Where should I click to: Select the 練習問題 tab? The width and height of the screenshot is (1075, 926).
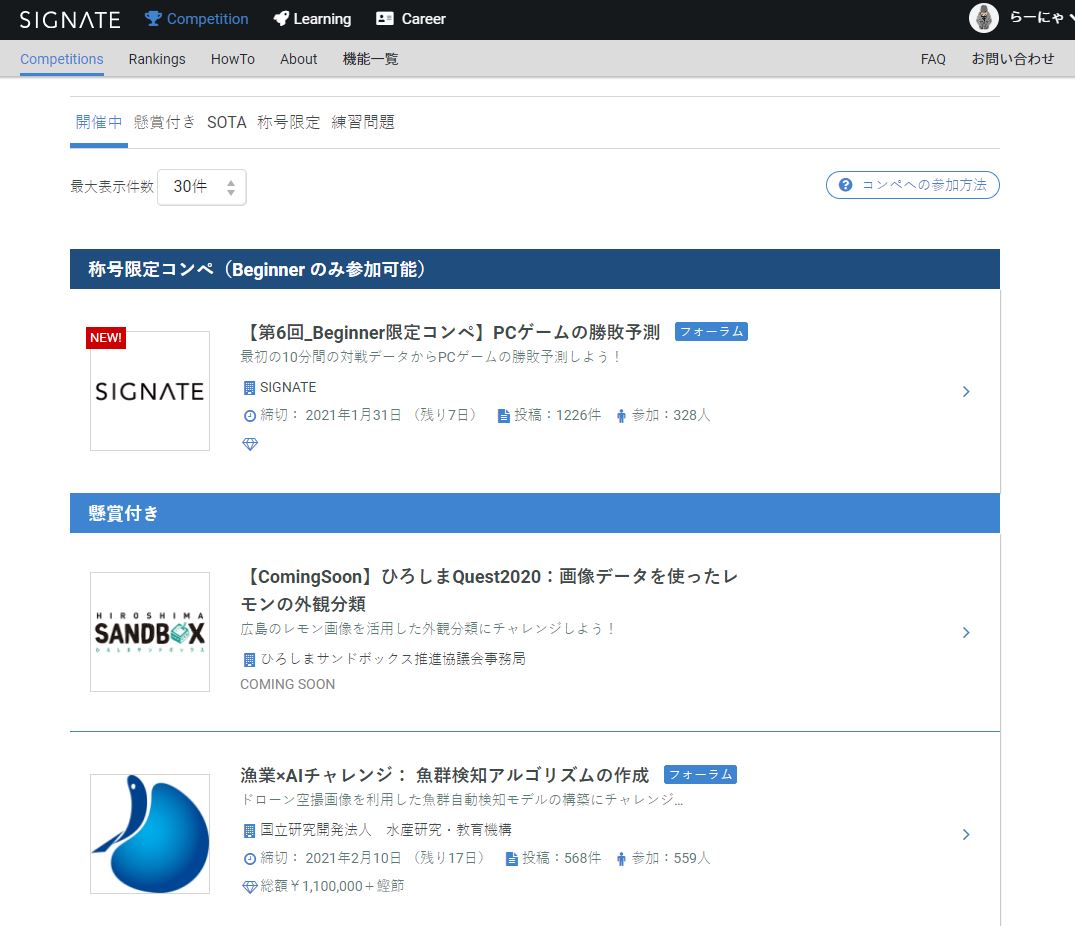(x=363, y=122)
